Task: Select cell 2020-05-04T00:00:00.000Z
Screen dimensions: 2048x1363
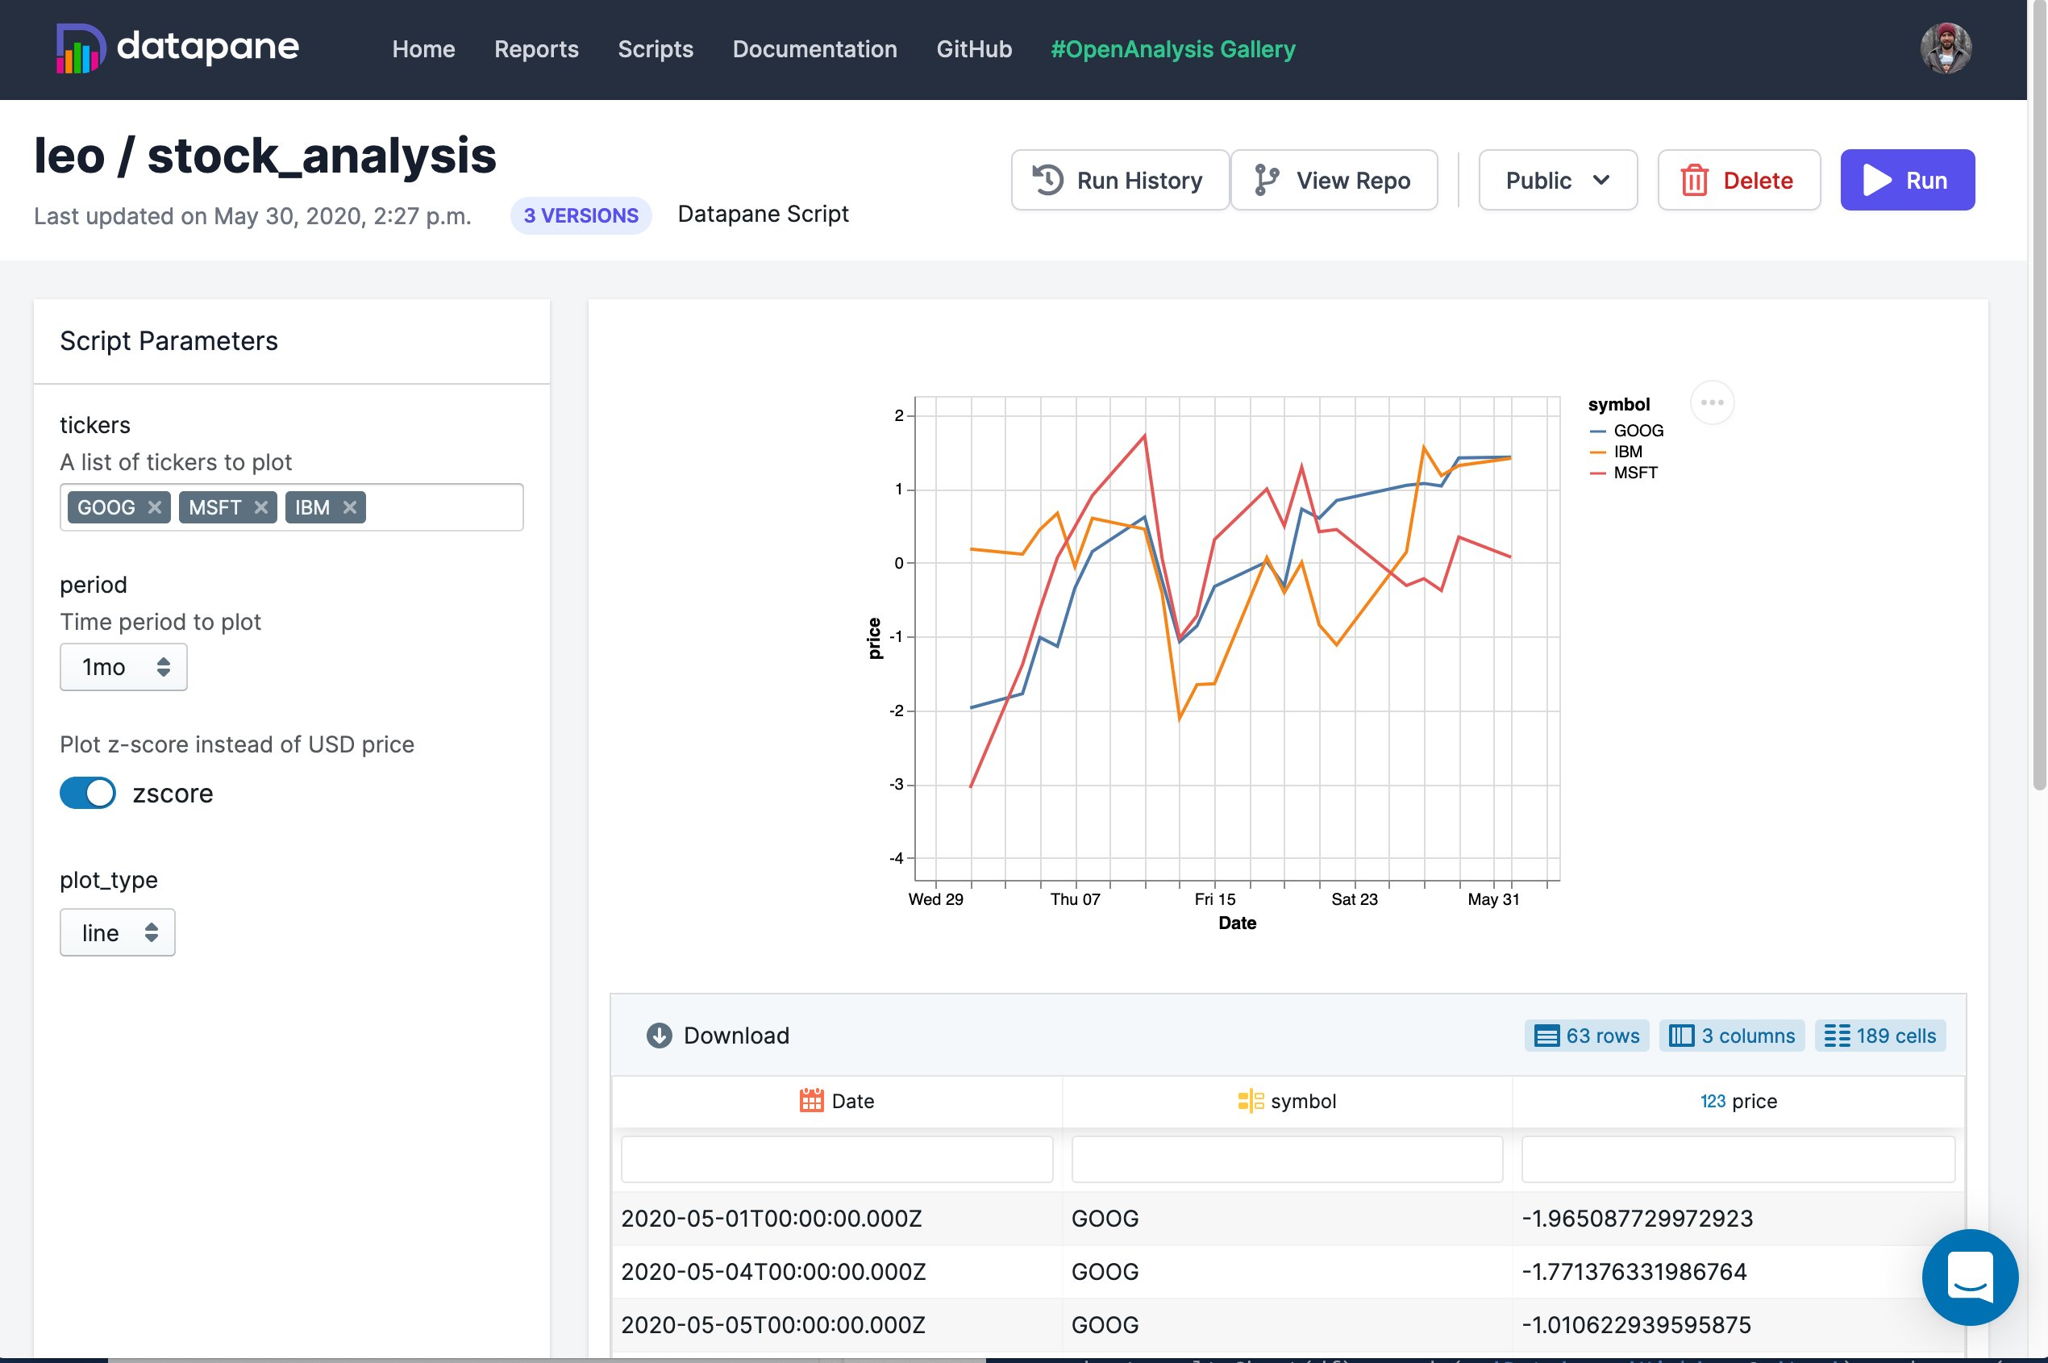Action: tap(837, 1271)
